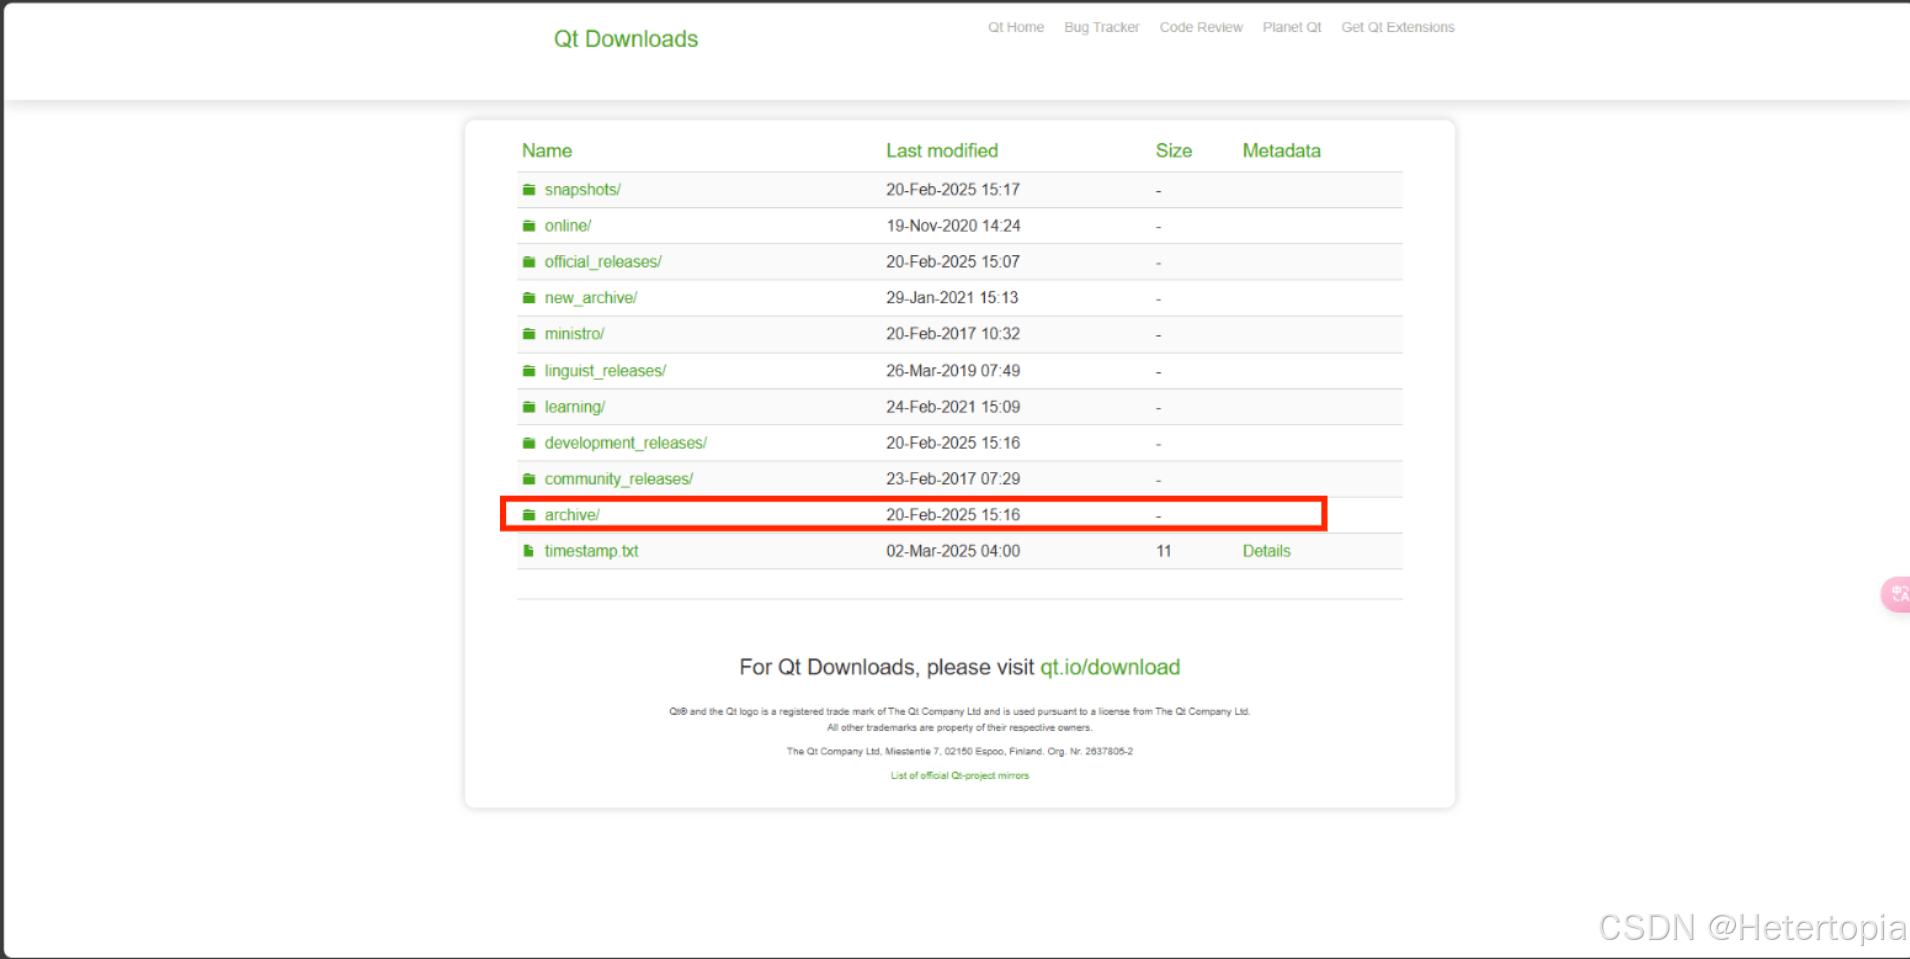
Task: Open the new_archive/ directory
Action: click(x=591, y=298)
